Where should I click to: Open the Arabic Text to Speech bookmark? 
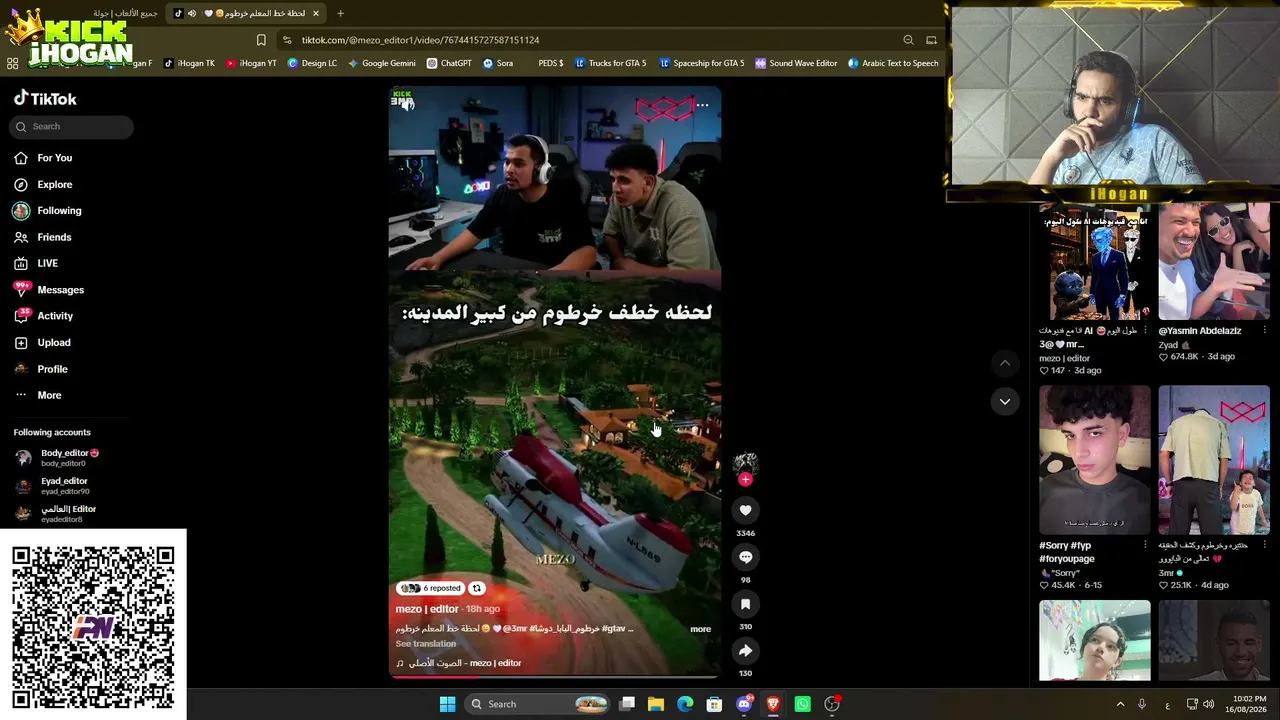(x=892, y=63)
